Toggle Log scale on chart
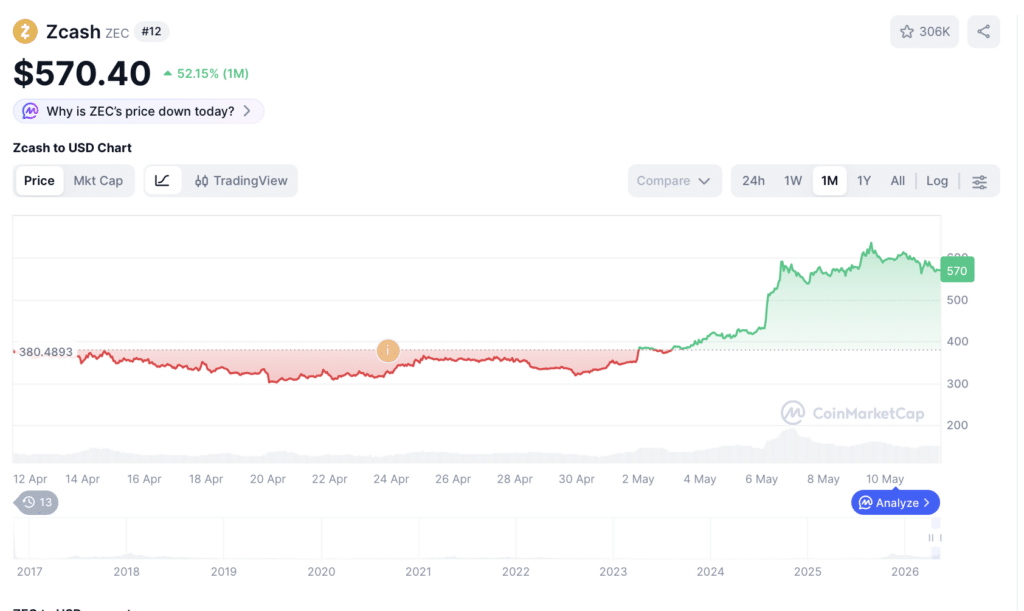1024x611 pixels. (936, 181)
